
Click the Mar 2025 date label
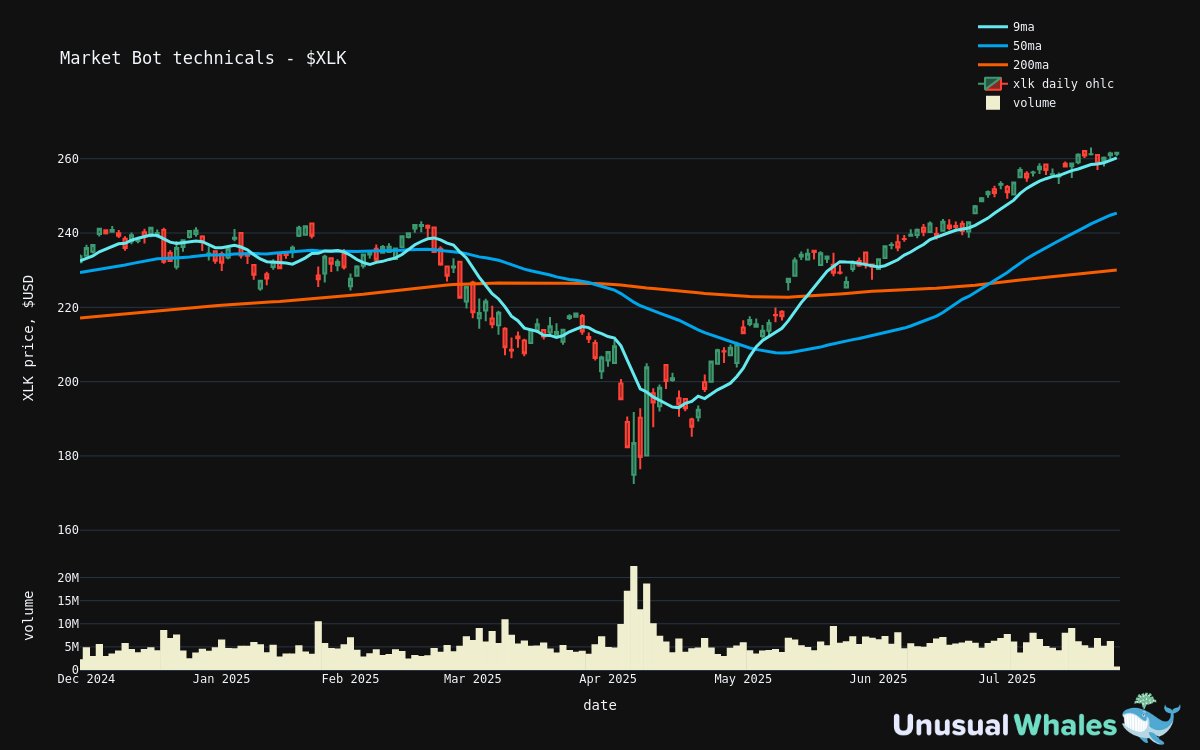(x=472, y=679)
